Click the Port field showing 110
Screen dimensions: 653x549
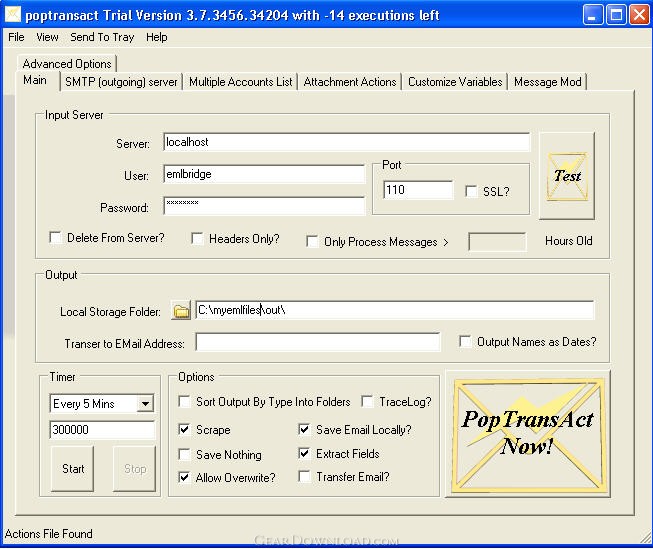[418, 190]
